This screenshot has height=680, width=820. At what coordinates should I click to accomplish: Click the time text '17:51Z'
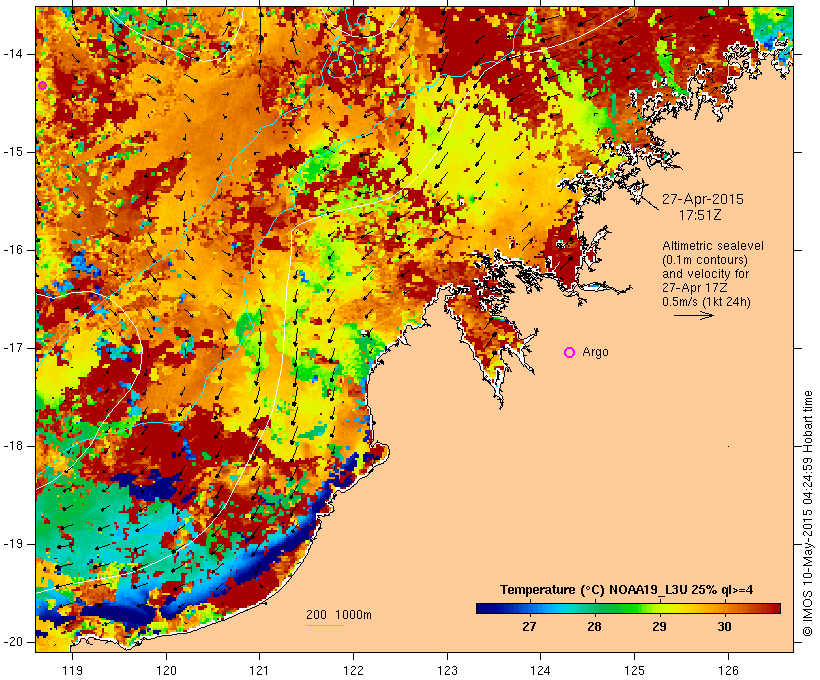pos(700,215)
